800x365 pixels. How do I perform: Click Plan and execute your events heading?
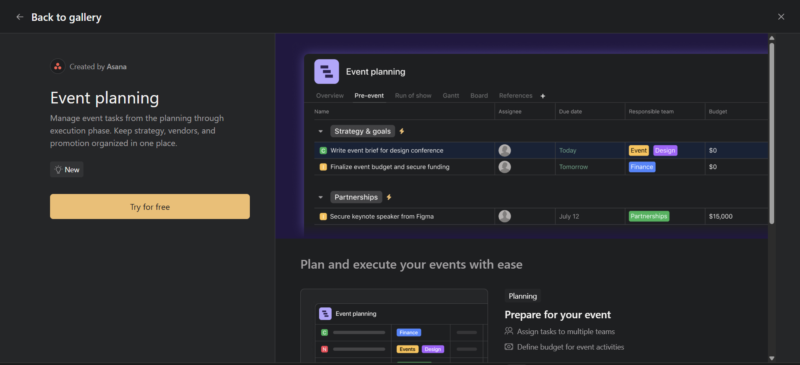click(411, 264)
